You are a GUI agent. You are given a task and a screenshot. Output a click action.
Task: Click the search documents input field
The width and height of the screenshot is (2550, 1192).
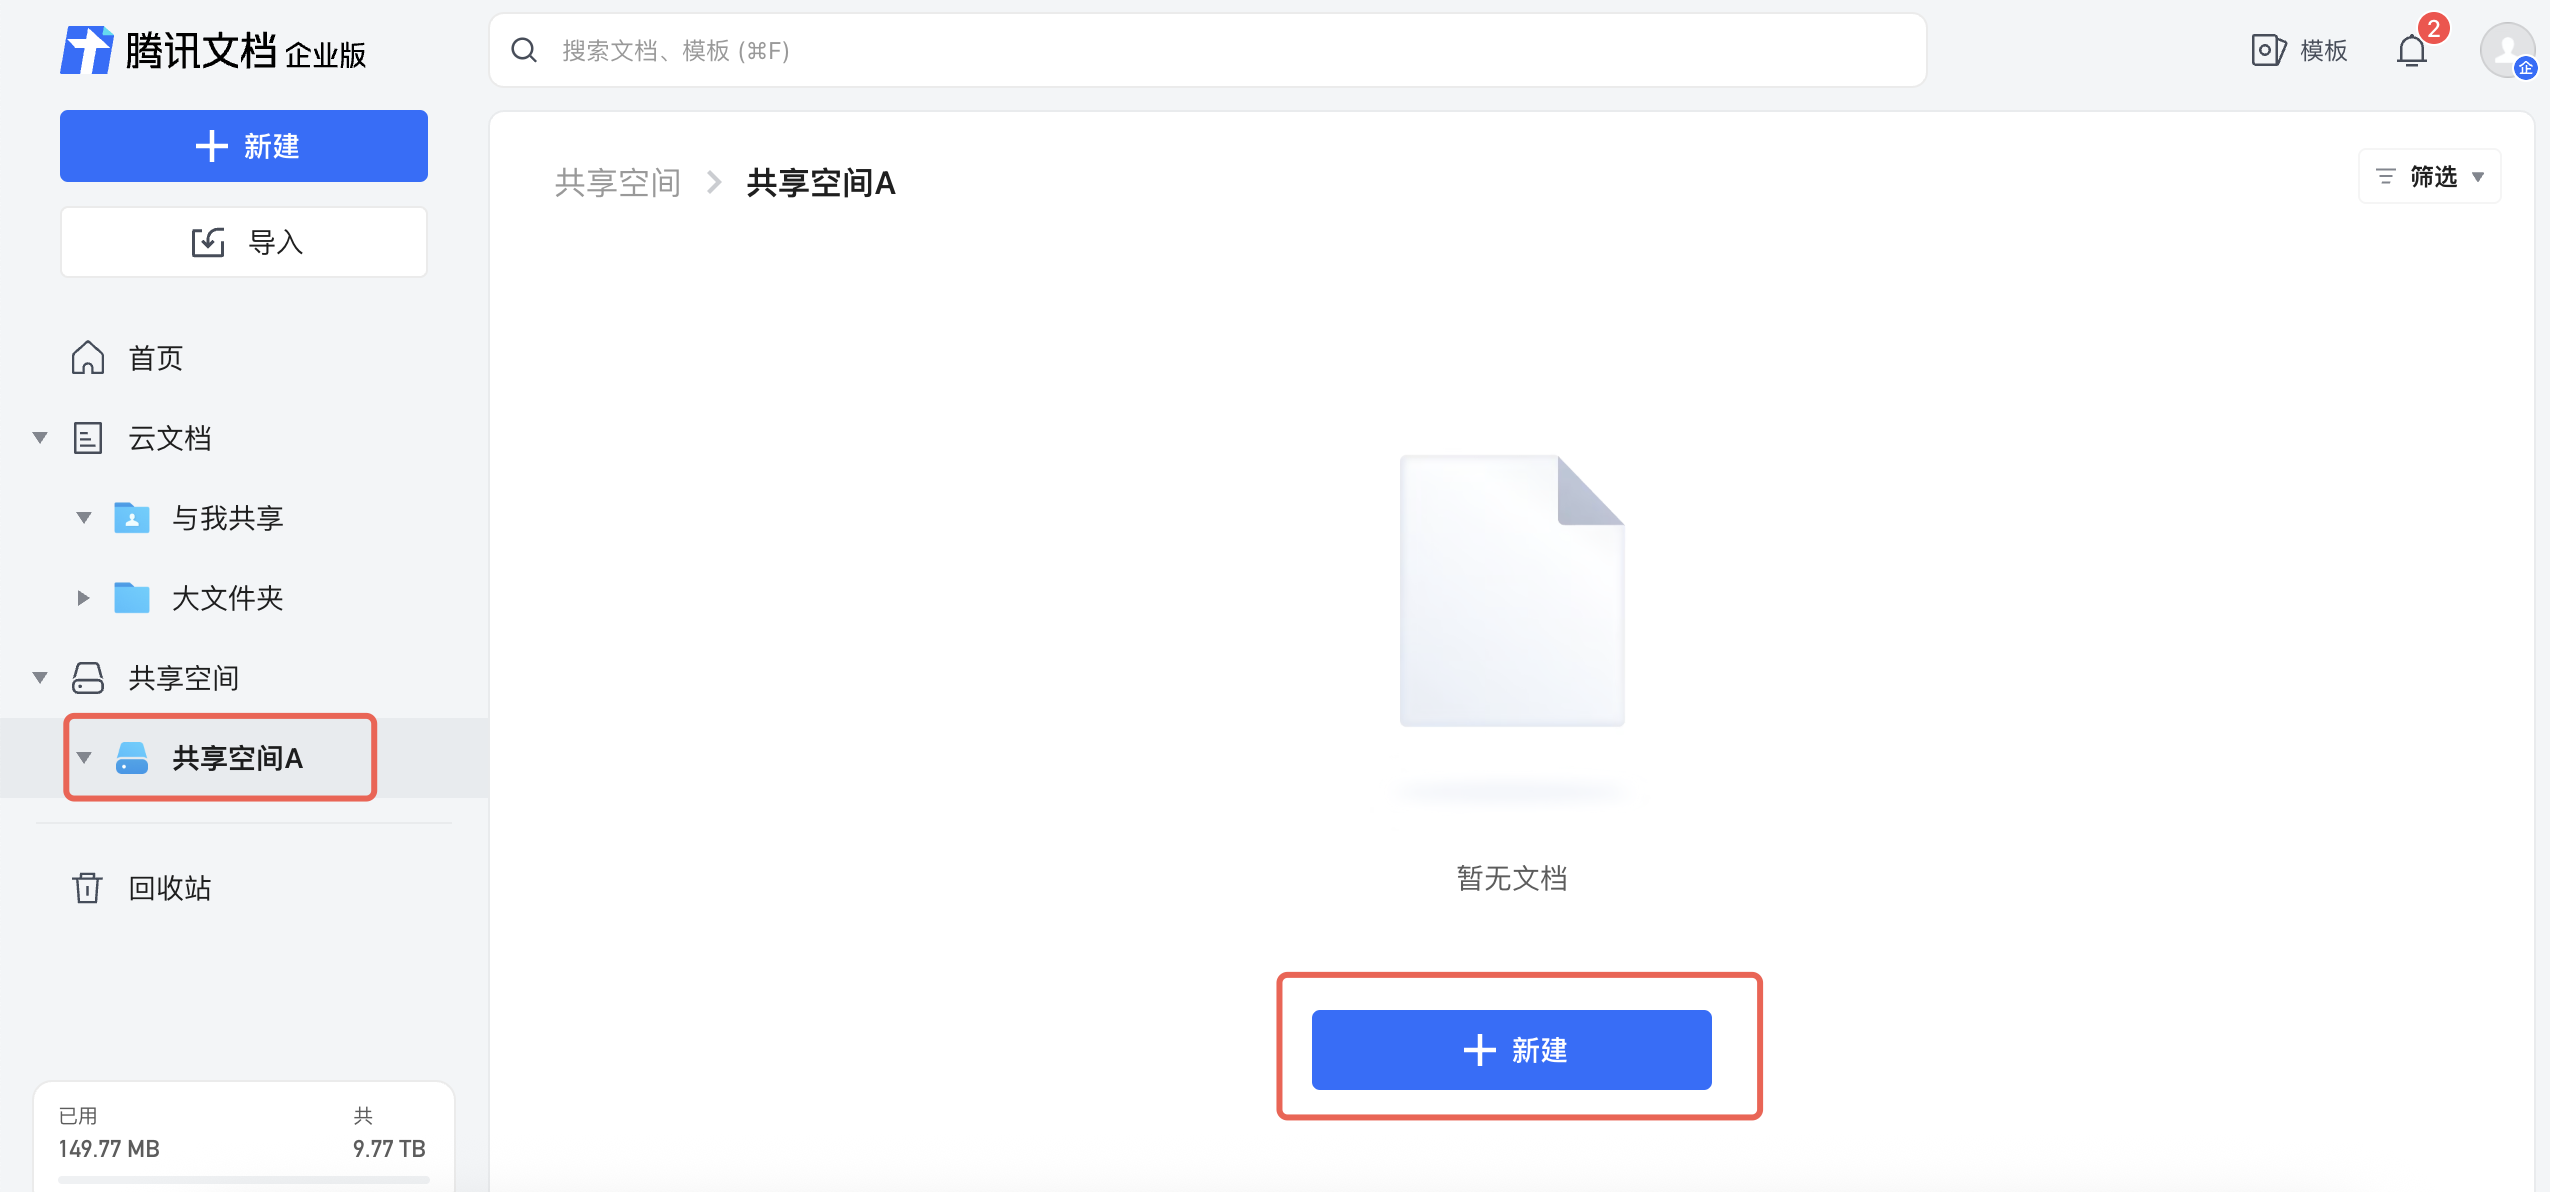[x=1200, y=50]
